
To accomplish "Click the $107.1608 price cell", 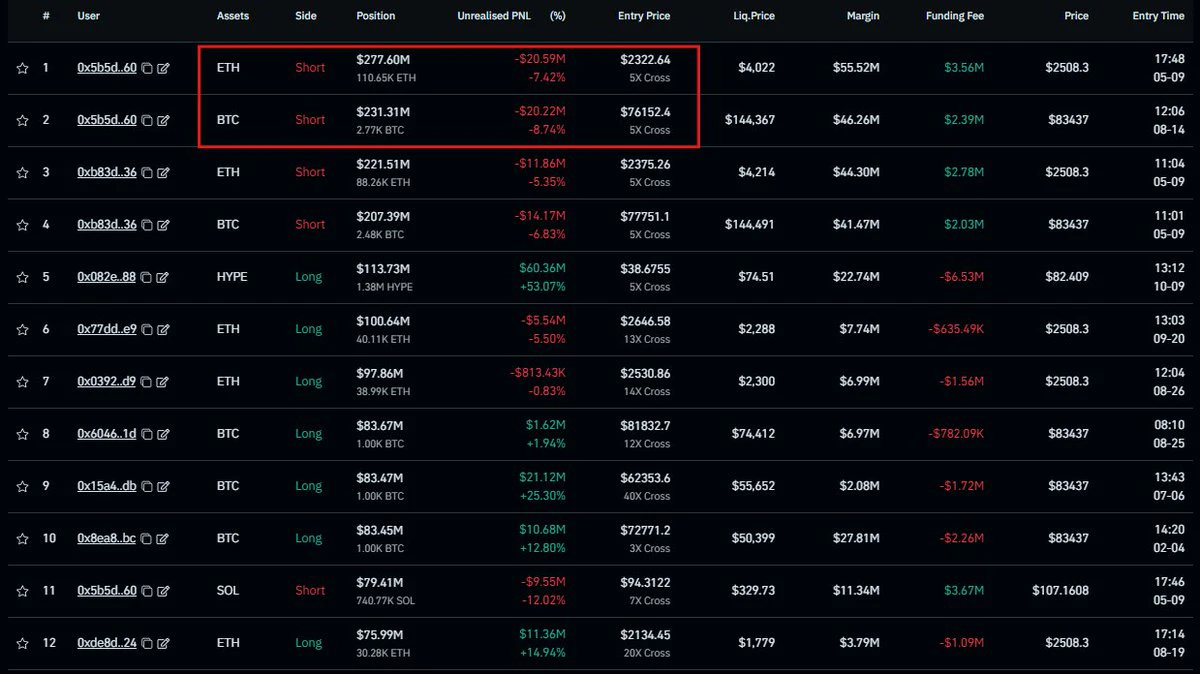I will (1061, 591).
